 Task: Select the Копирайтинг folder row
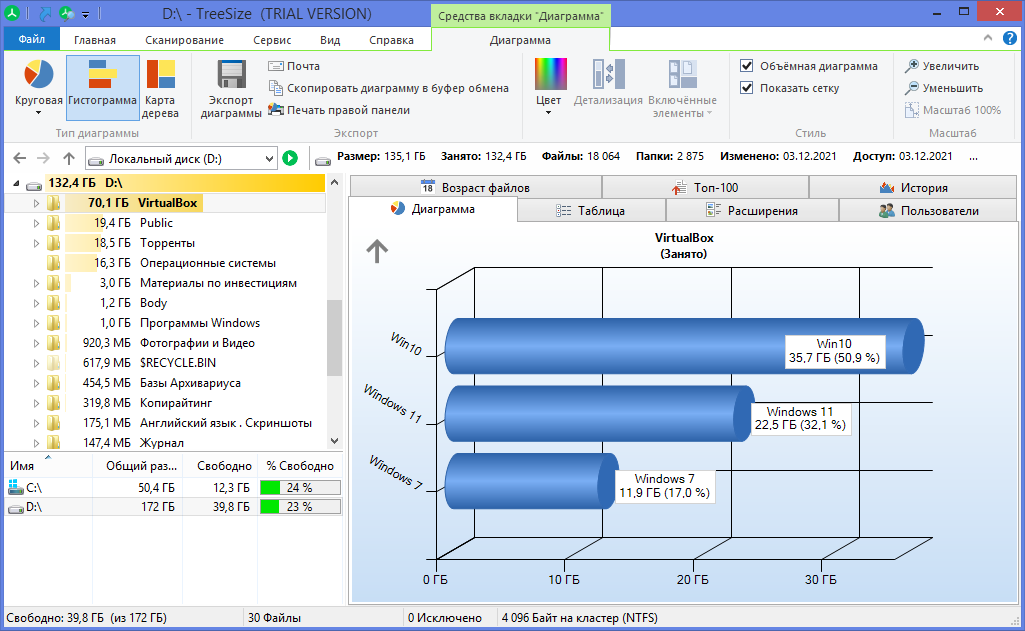pyautogui.click(x=165, y=403)
